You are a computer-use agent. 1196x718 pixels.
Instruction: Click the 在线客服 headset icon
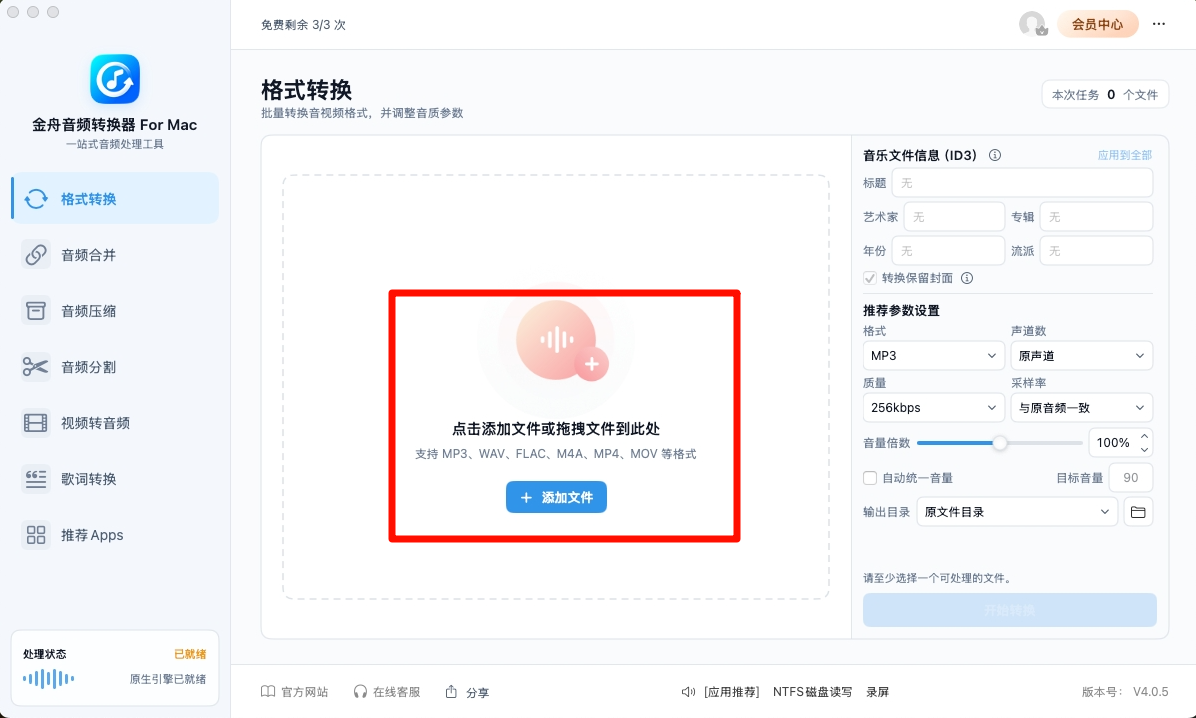coord(360,691)
